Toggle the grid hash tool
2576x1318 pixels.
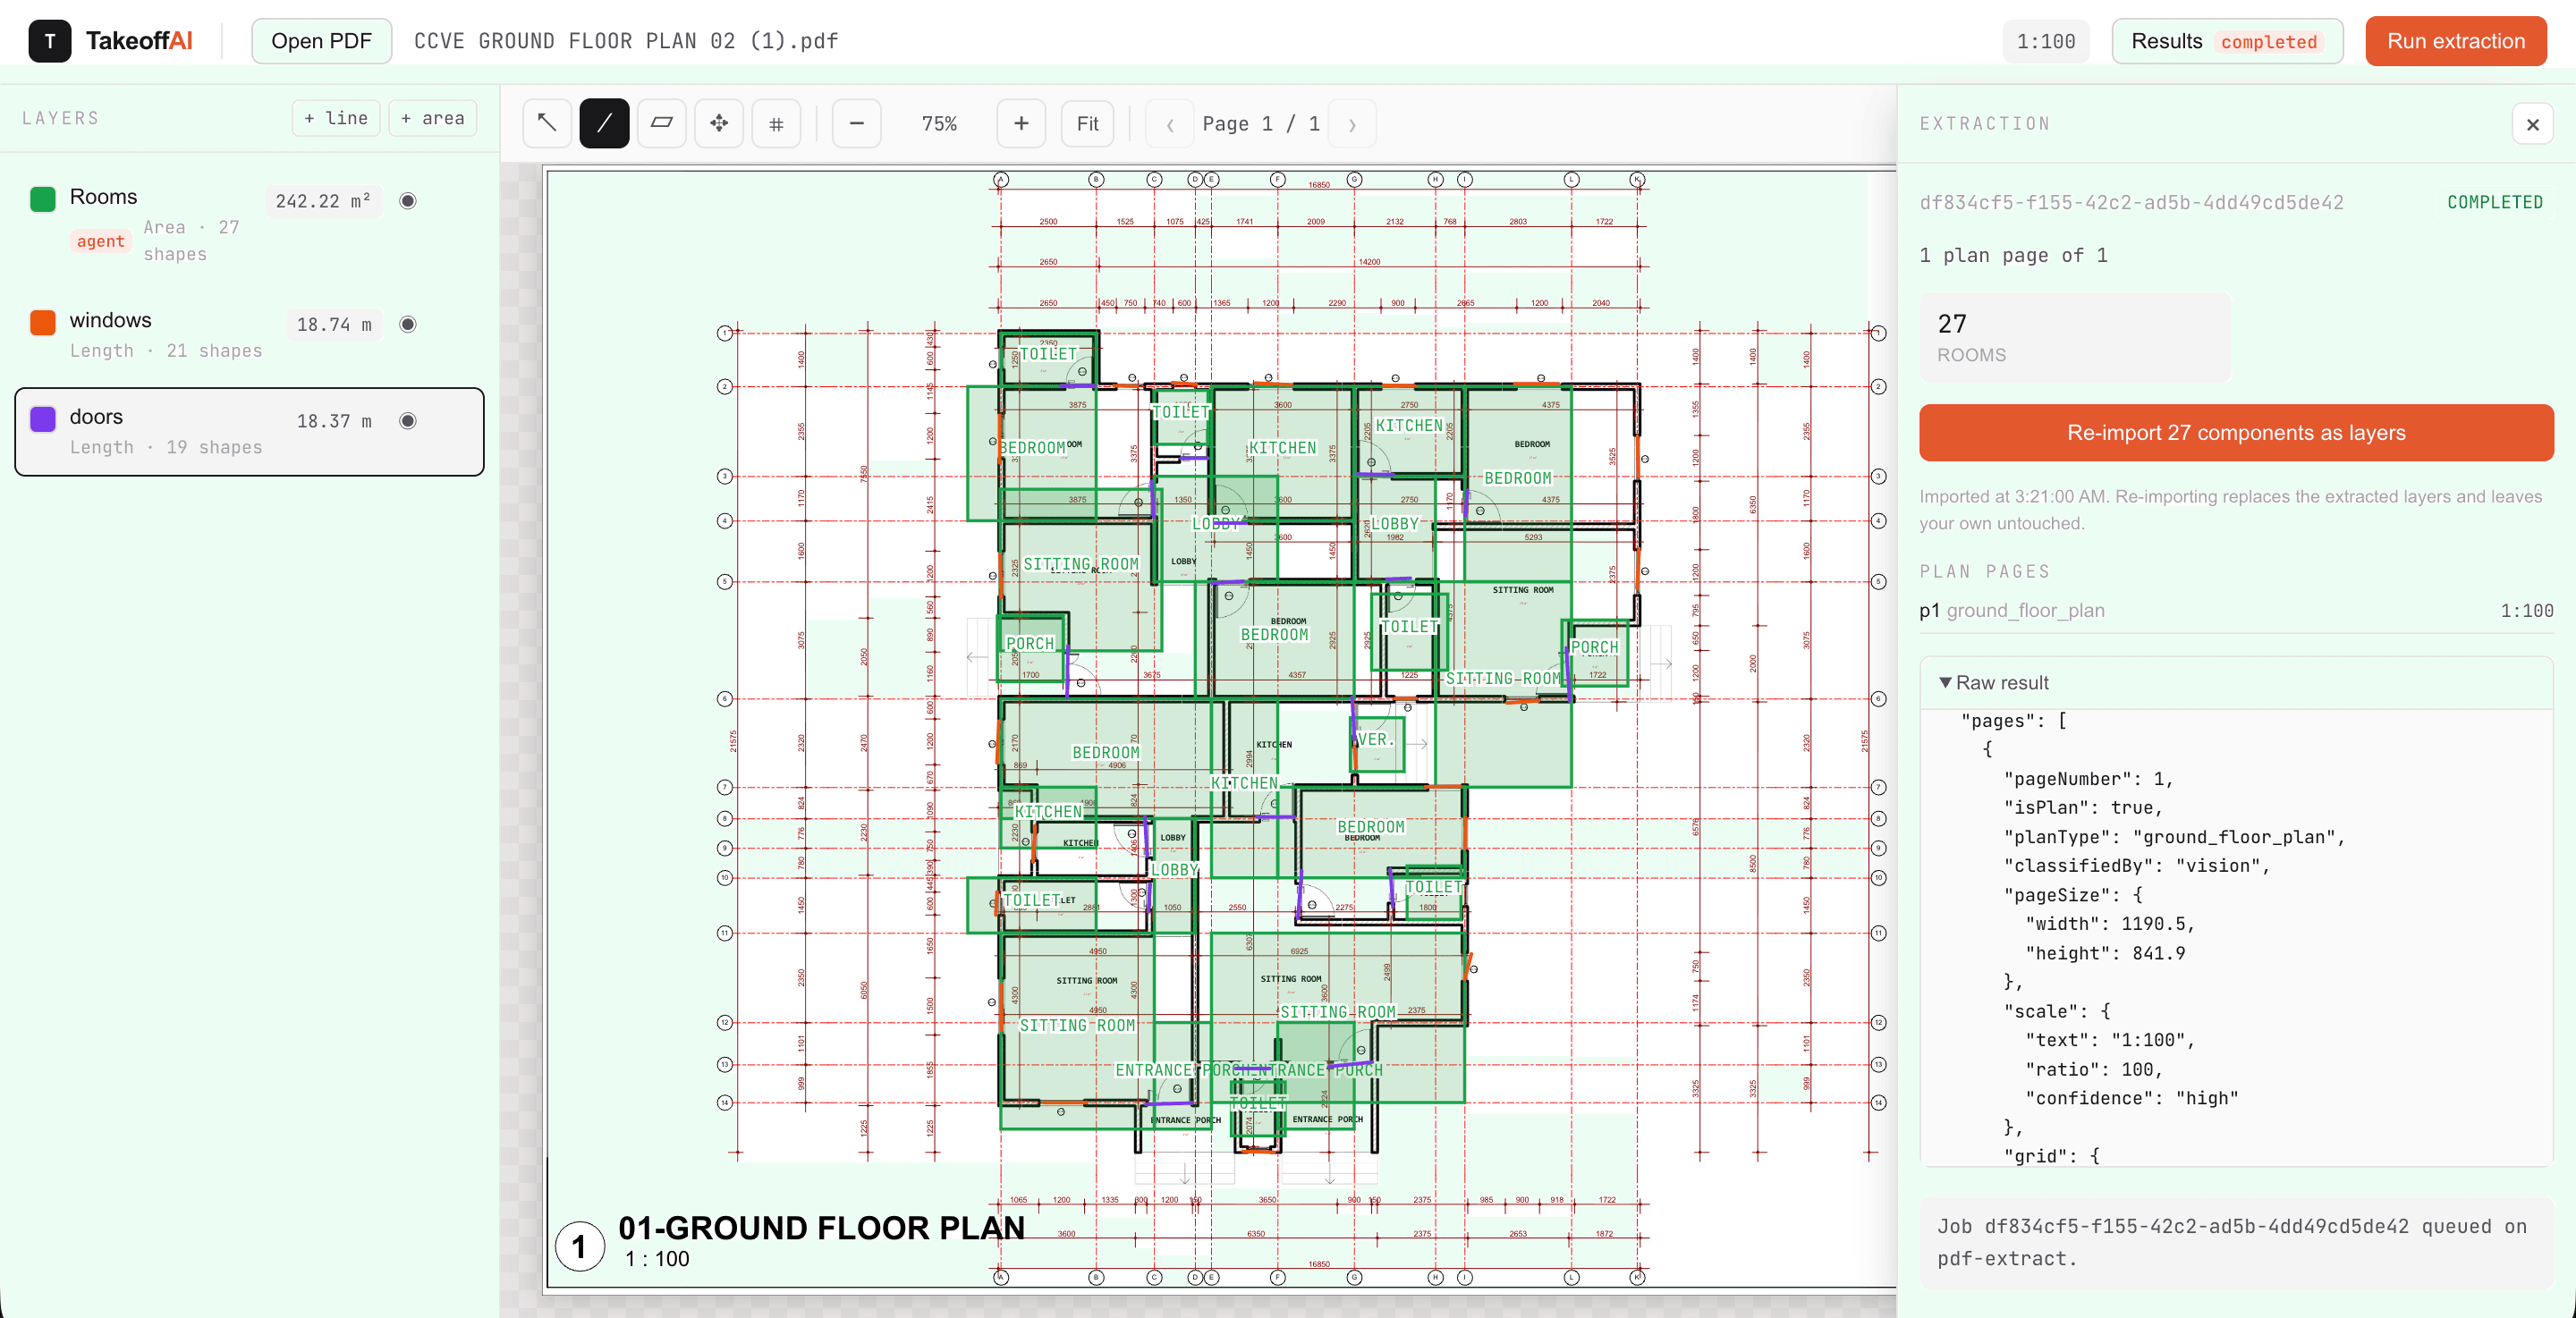pos(776,123)
